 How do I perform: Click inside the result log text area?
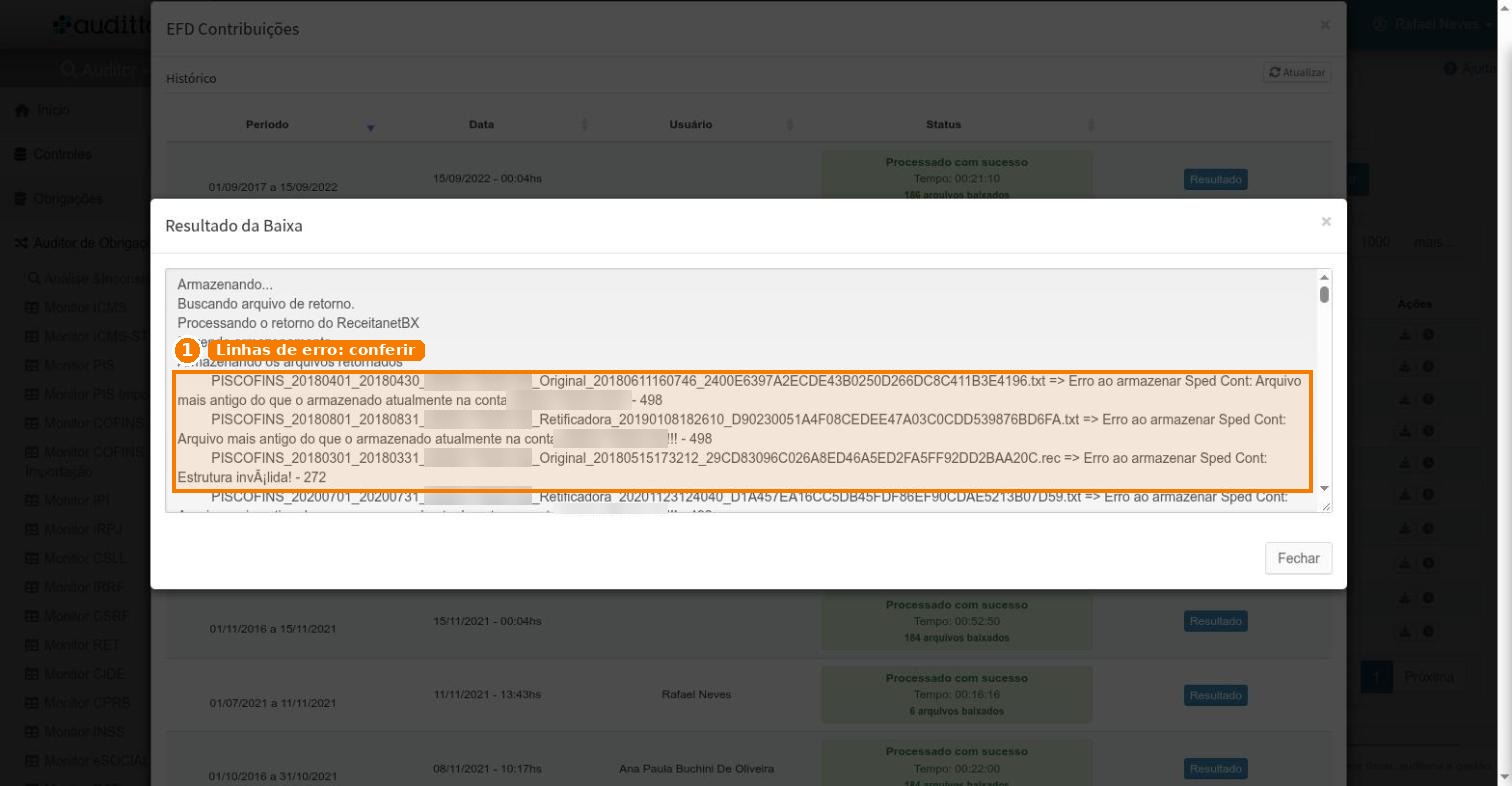(x=748, y=390)
